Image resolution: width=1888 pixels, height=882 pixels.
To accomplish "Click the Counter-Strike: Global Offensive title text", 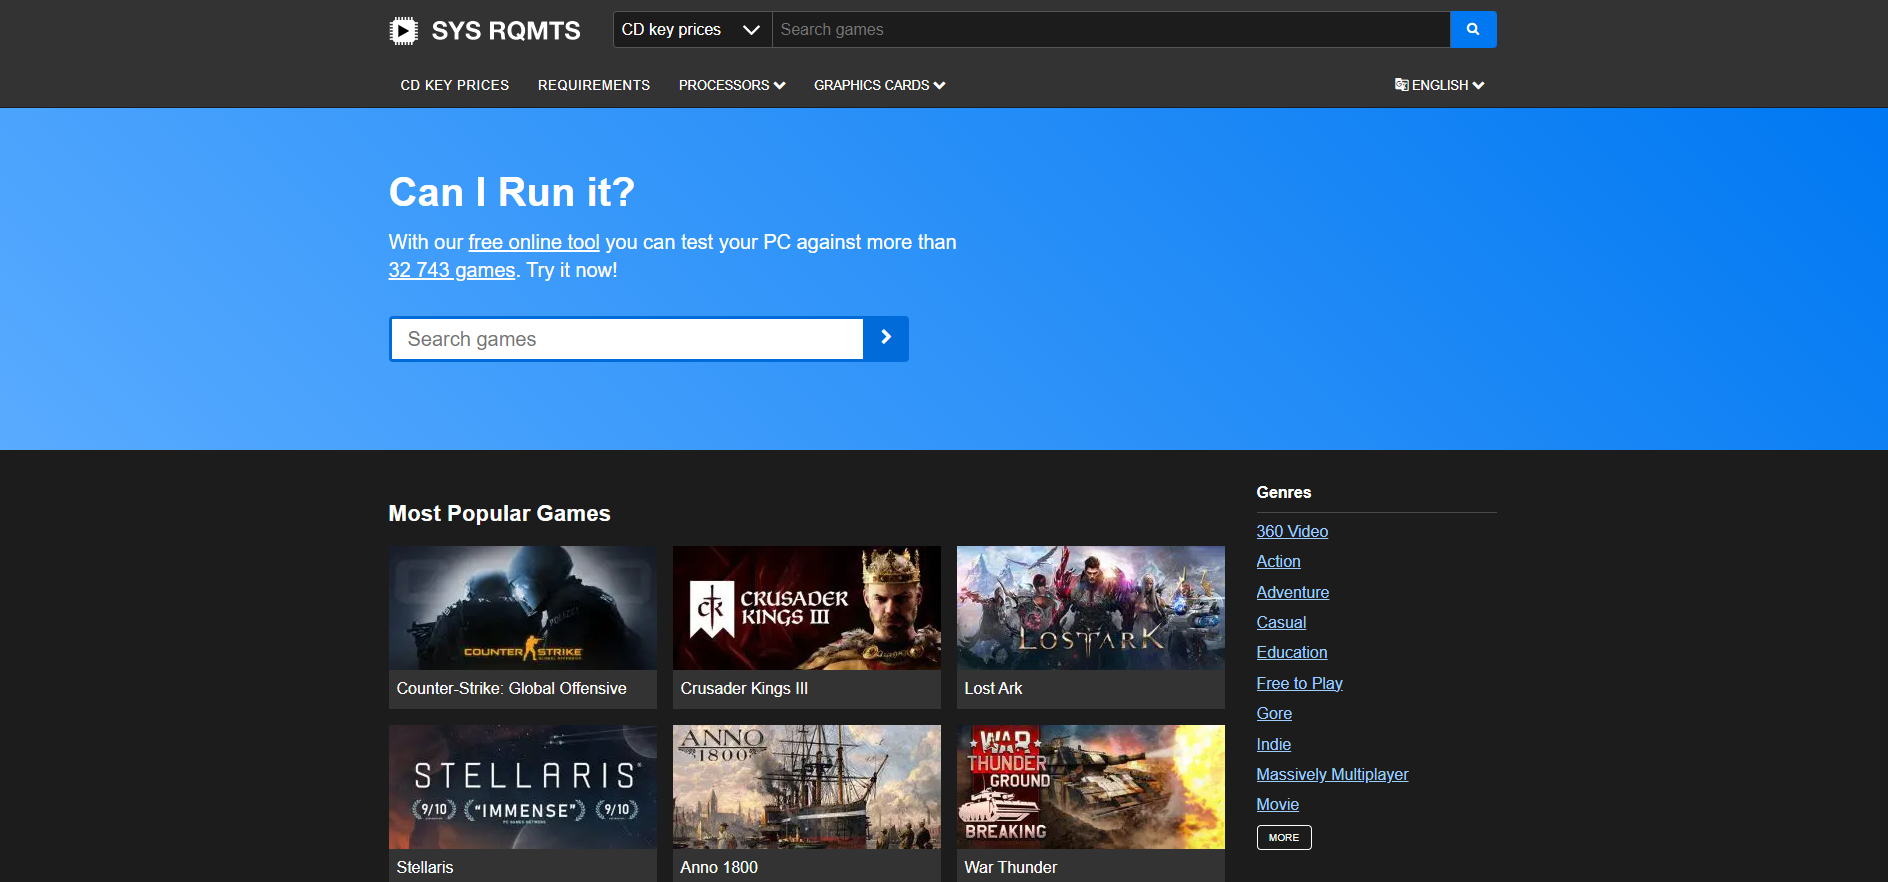I will coord(512,688).
